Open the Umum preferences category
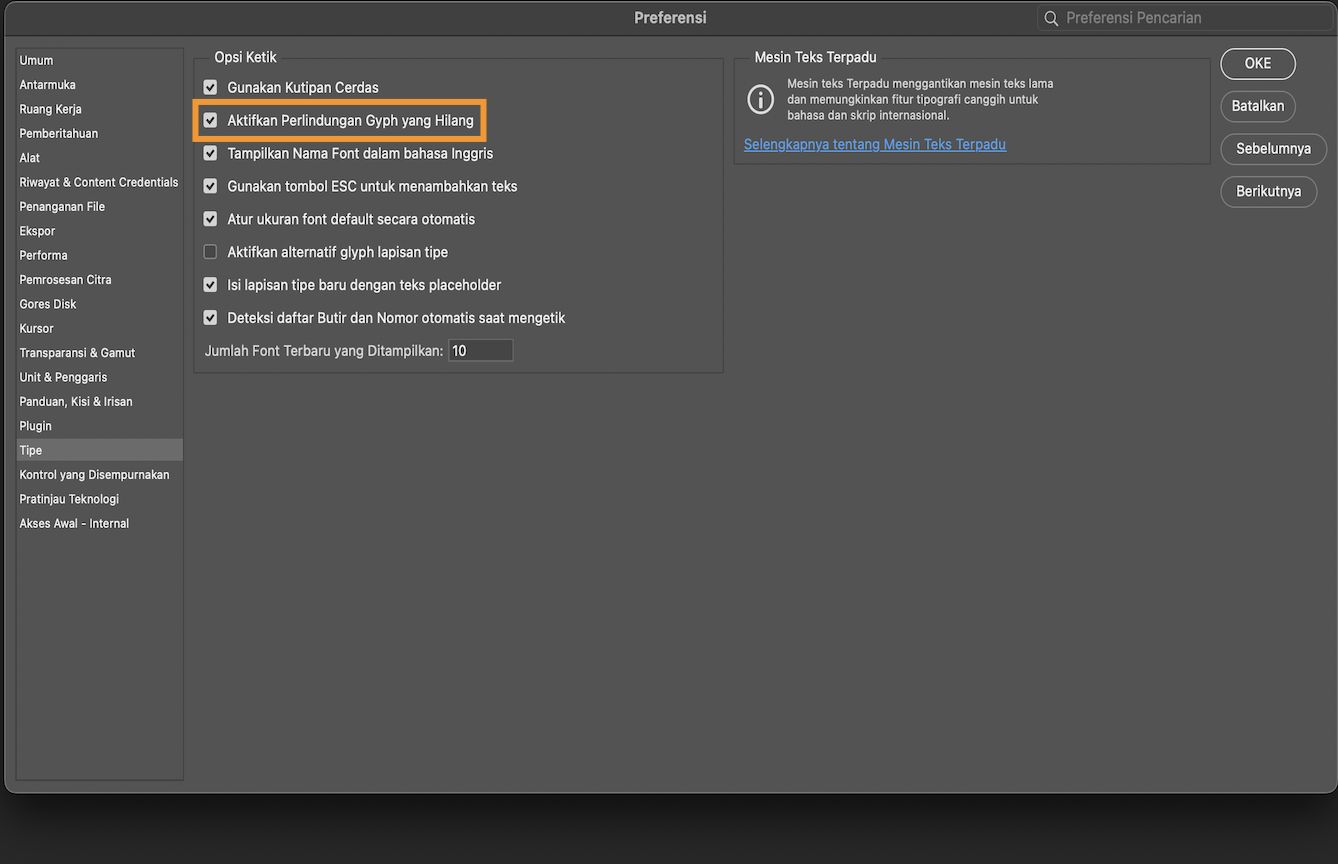The height and width of the screenshot is (864, 1338). (x=37, y=61)
